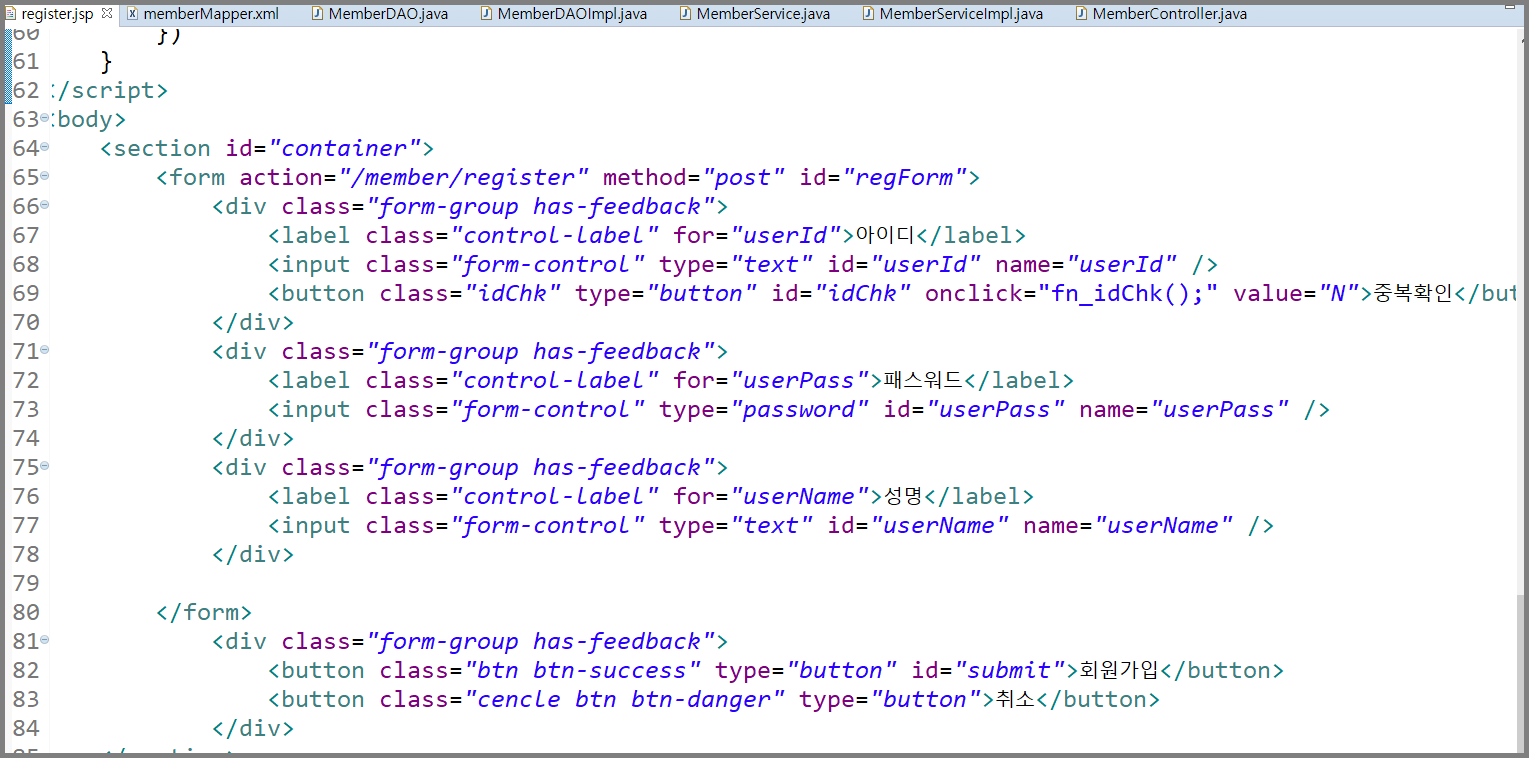This screenshot has width=1529, height=758.
Task: Click line number 62 in the gutter
Action: 26,91
